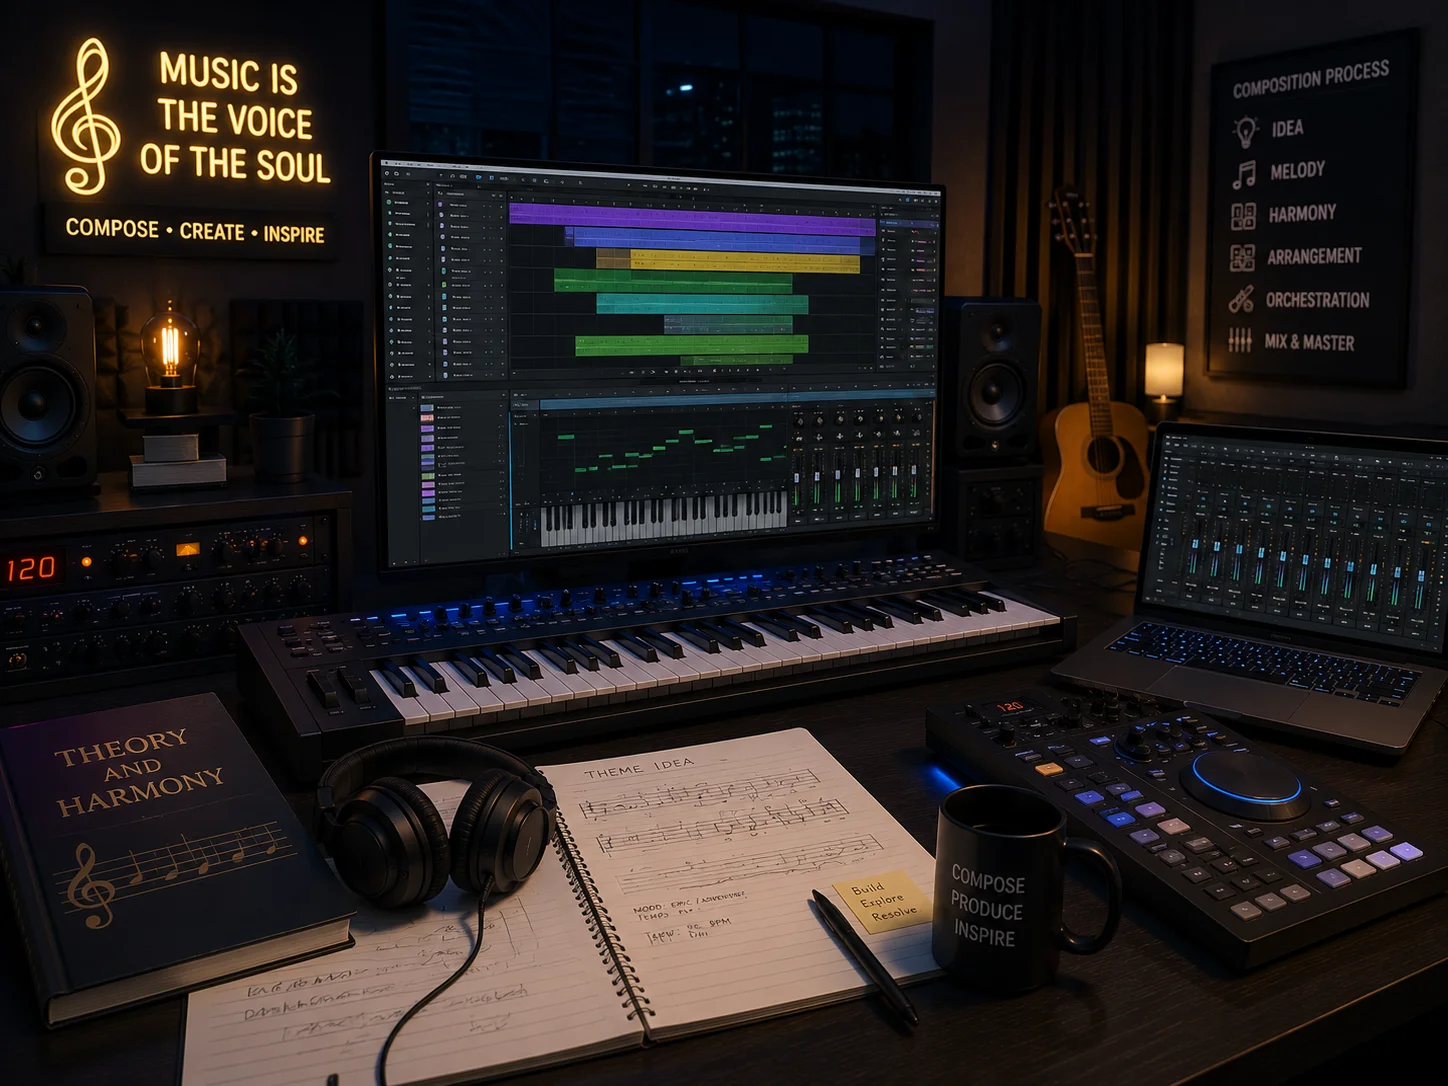Screen dimensions: 1448x1086
Task: Click the "THEME IDEA" heading in the notebook
Action: coord(639,769)
